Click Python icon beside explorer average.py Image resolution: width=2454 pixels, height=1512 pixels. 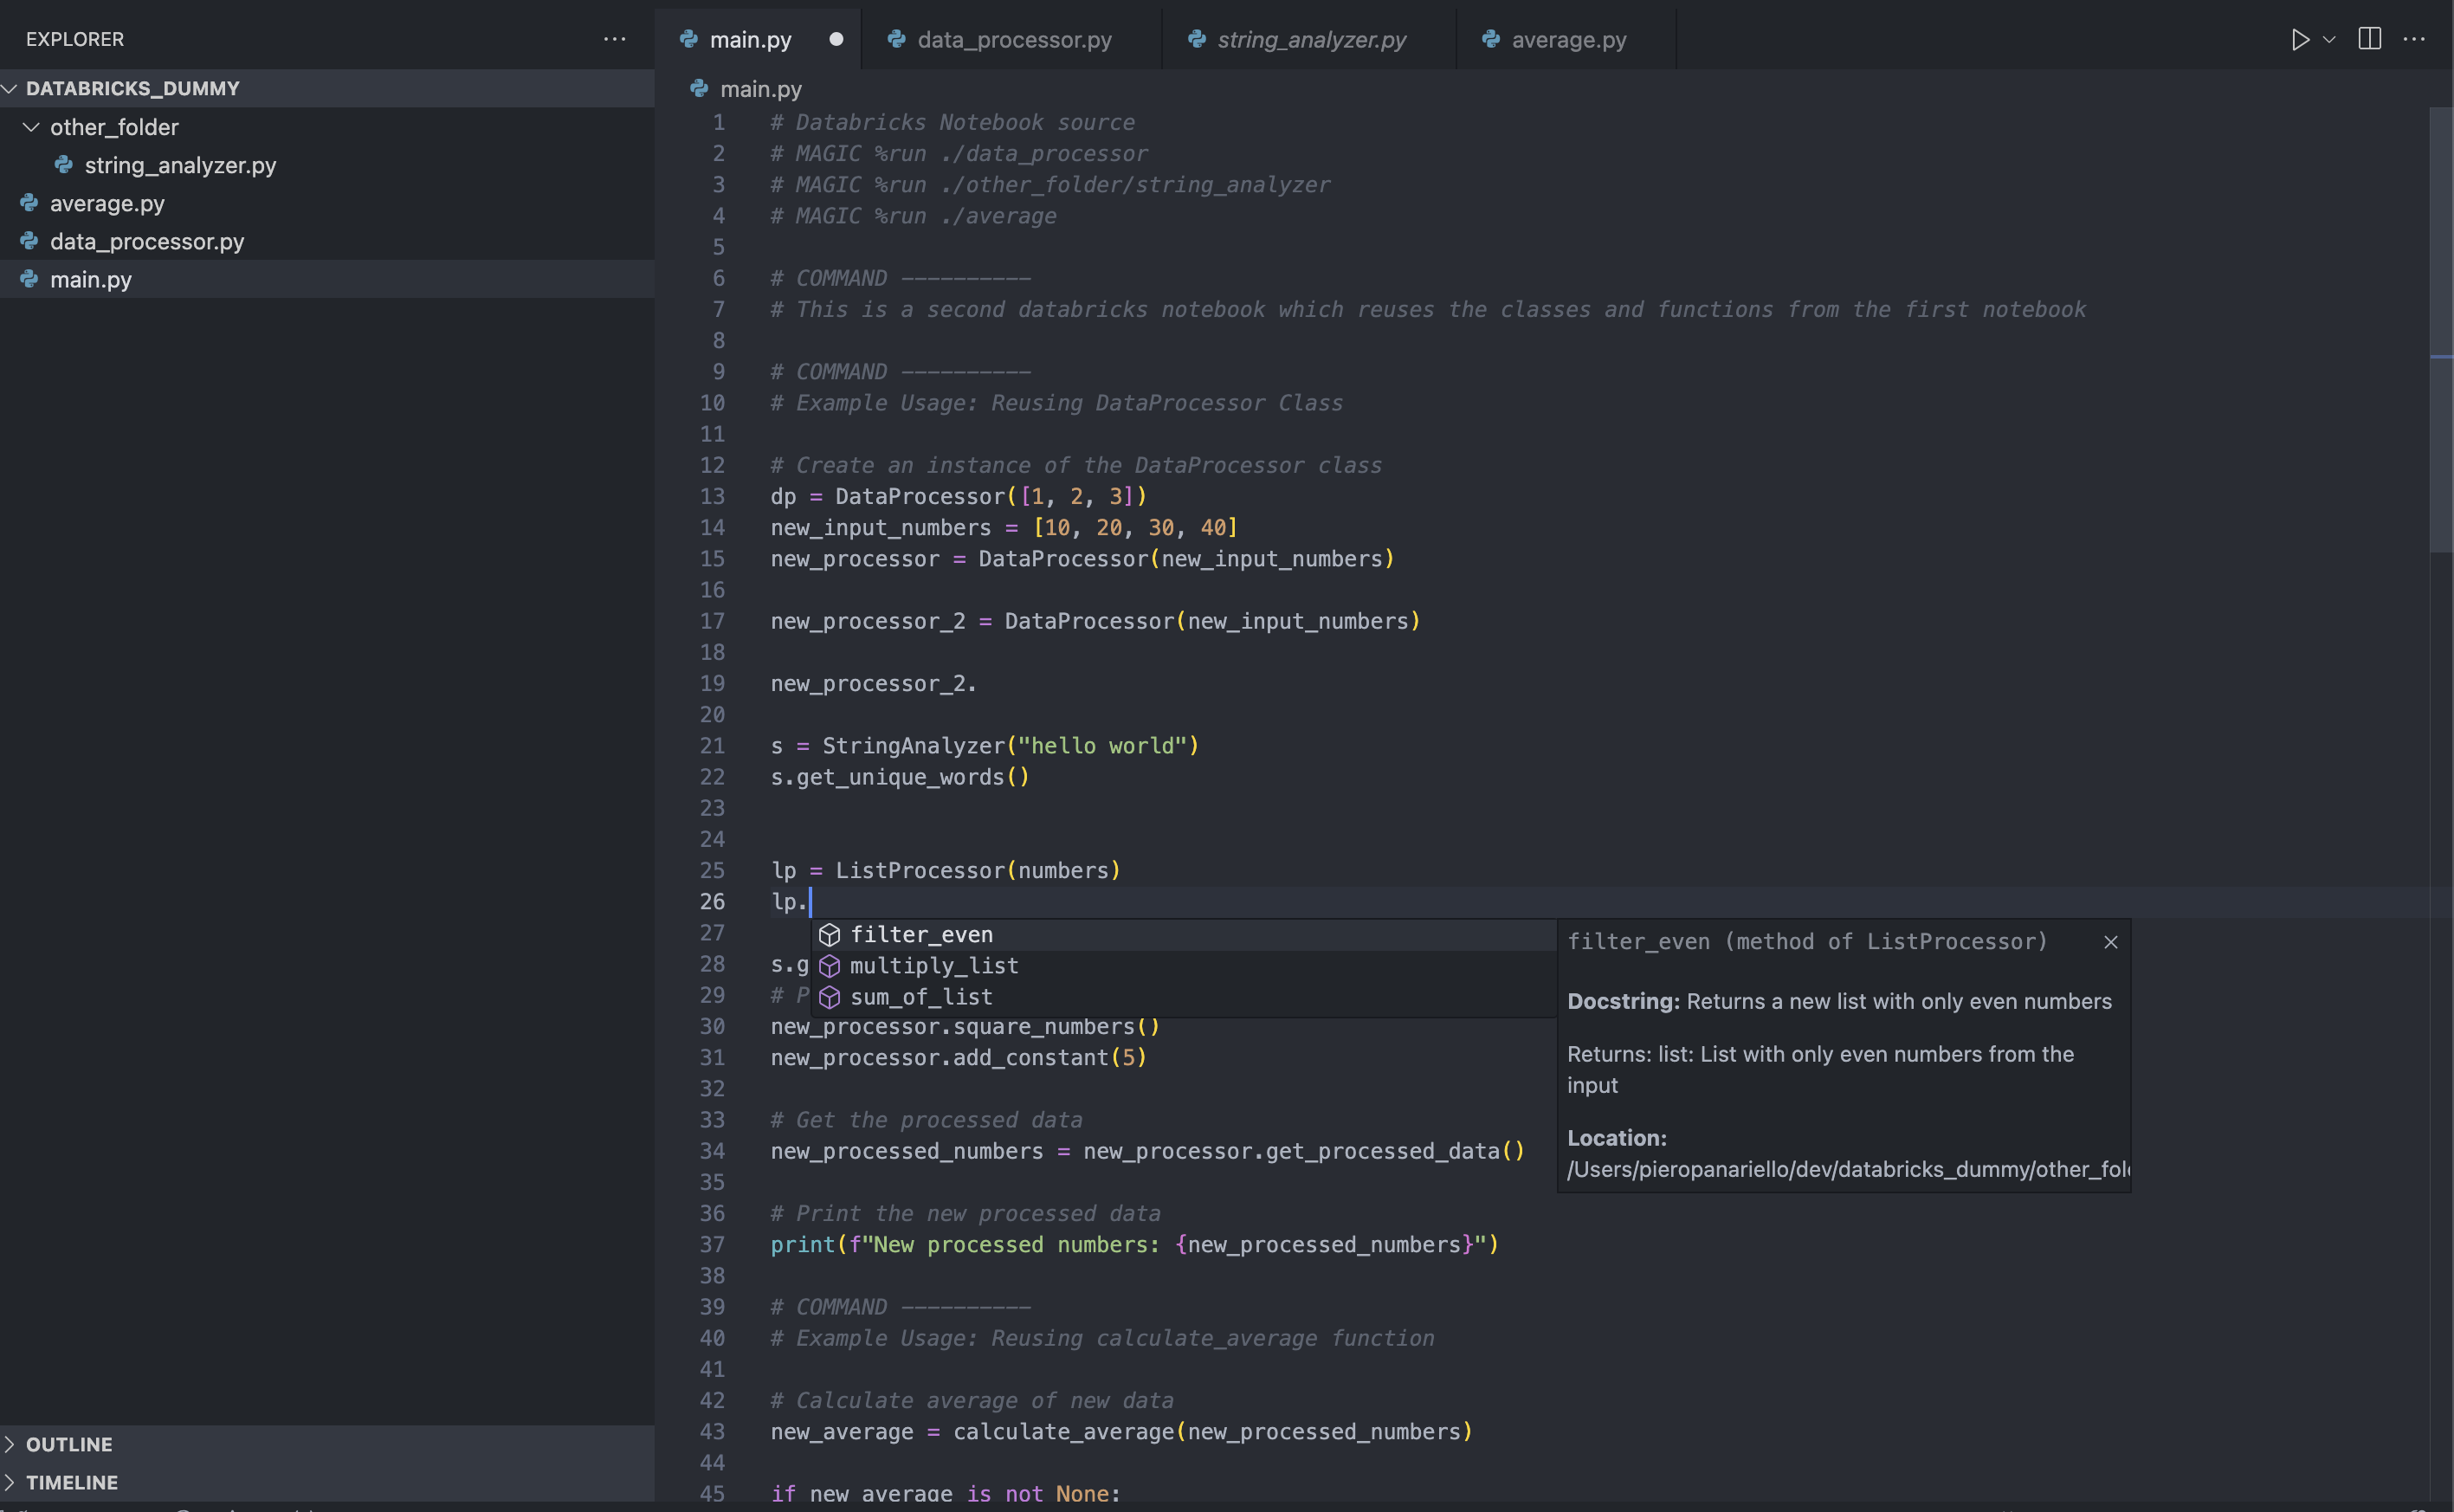pyautogui.click(x=29, y=202)
